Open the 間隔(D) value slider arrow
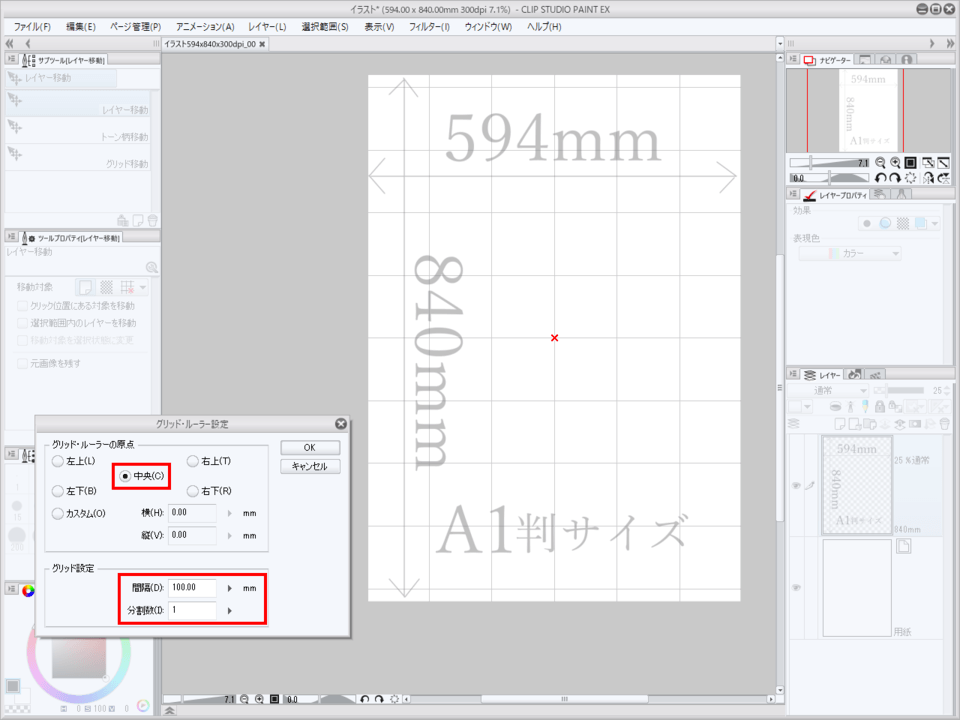960x720 pixels. click(x=231, y=588)
